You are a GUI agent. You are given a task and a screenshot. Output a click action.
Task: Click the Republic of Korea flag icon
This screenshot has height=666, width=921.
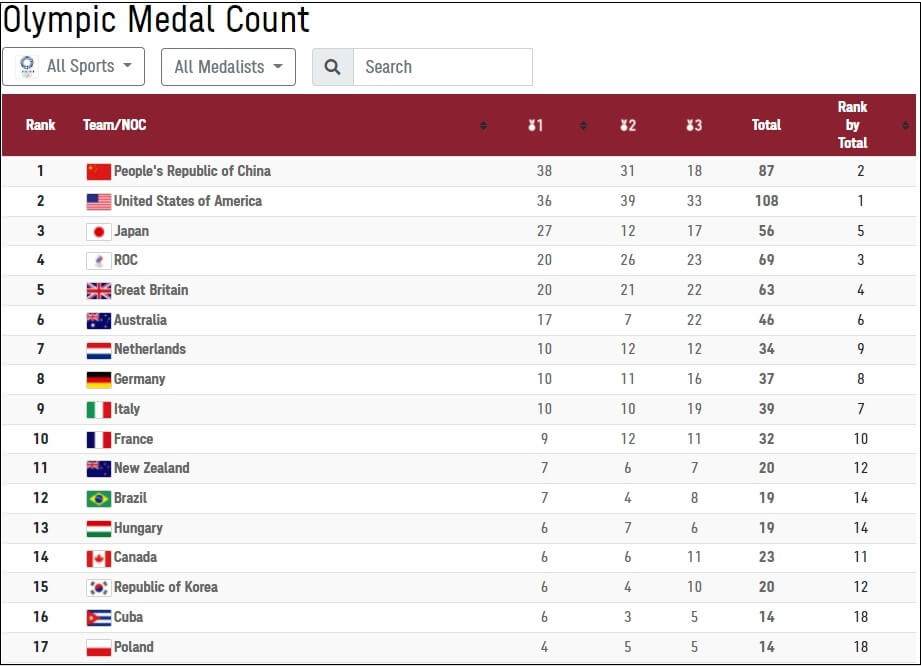[99, 587]
